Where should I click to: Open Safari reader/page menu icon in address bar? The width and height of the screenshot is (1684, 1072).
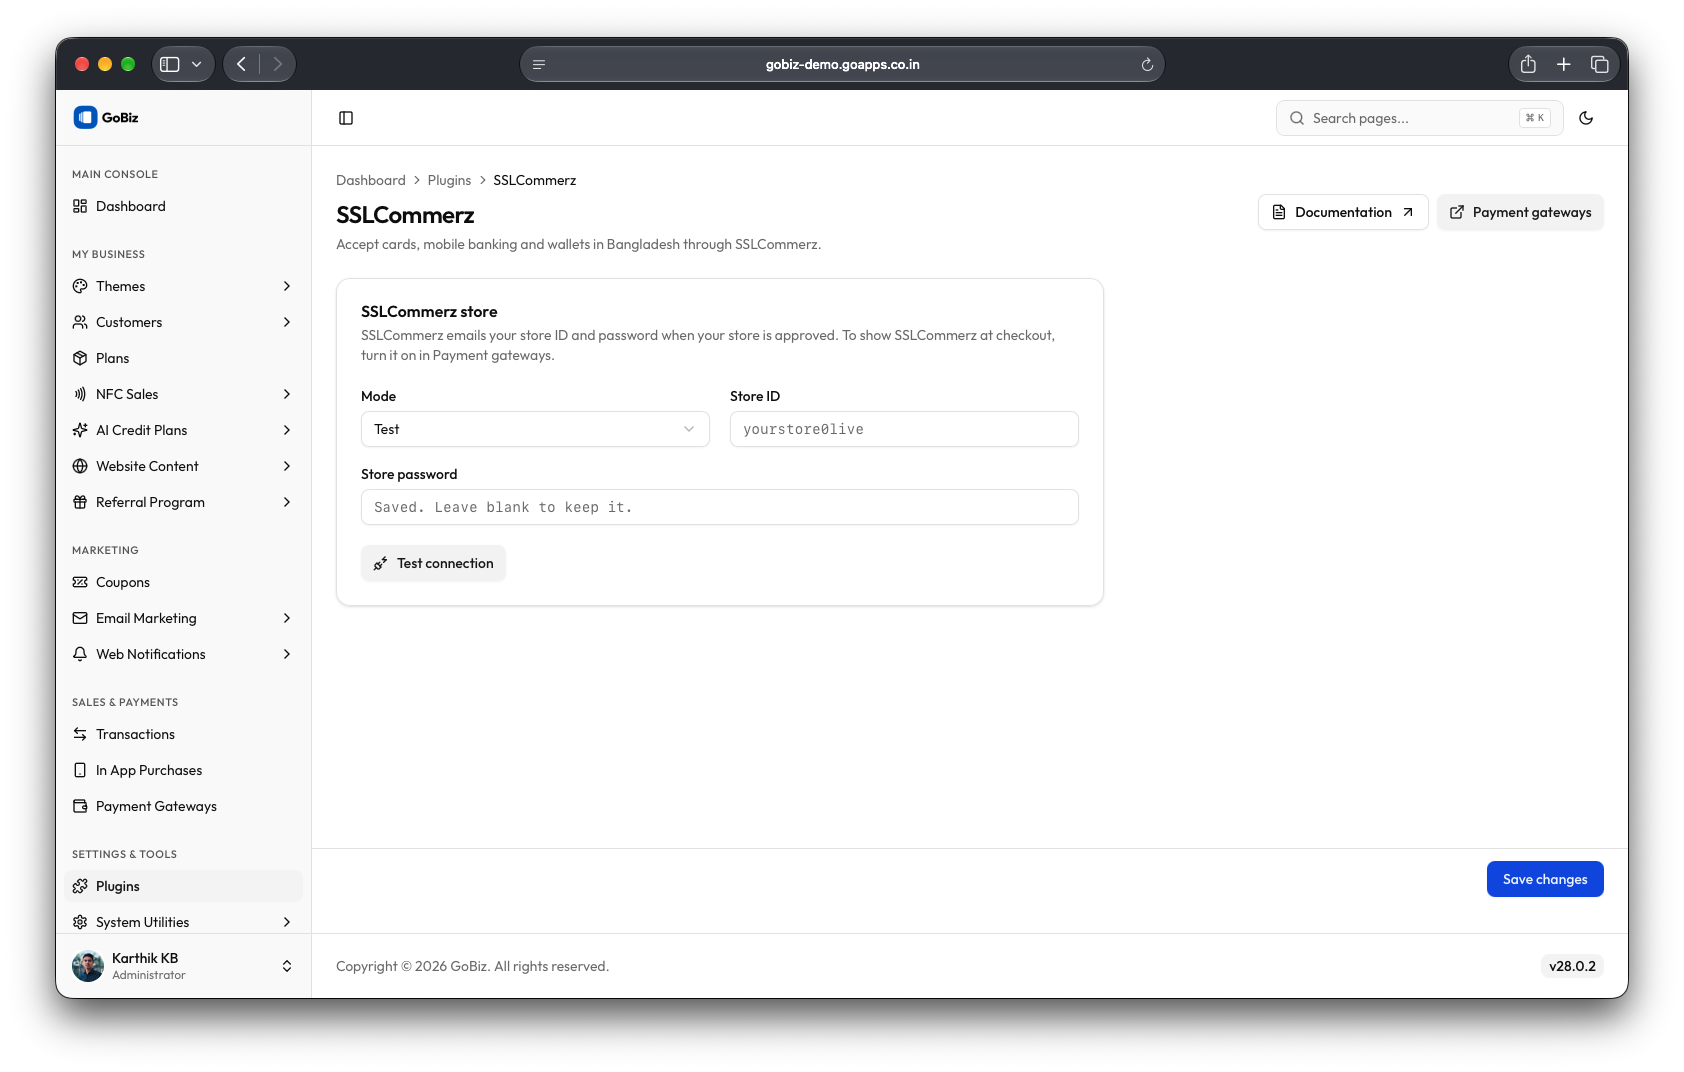click(x=539, y=64)
